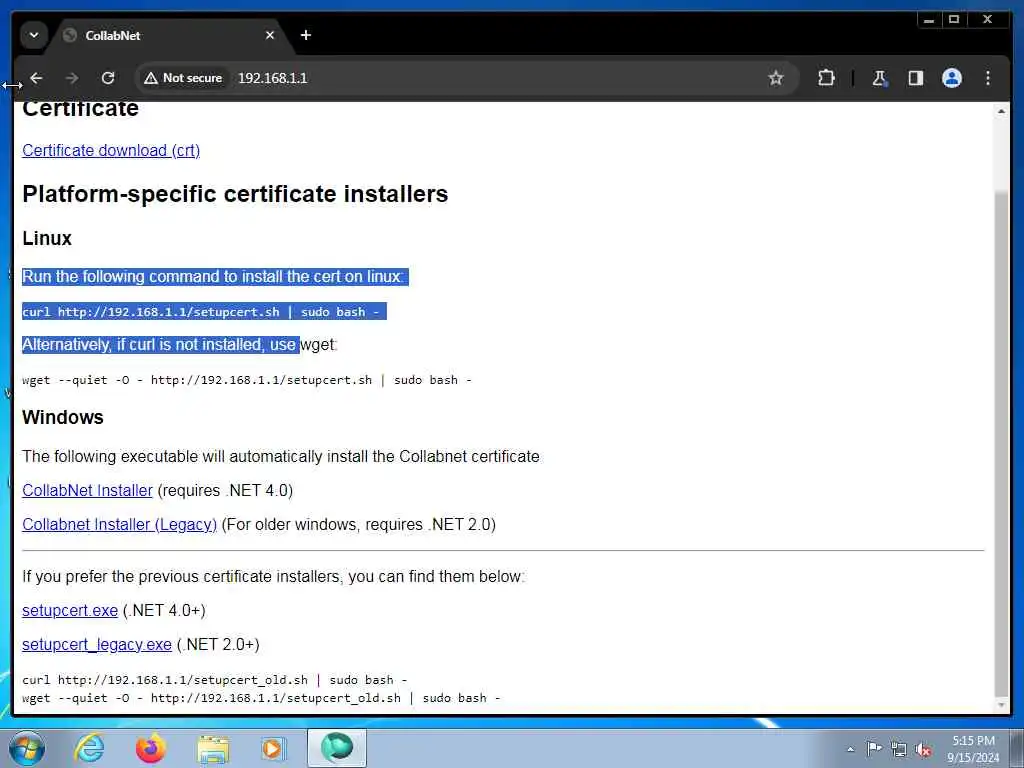
Task: Open the Action Center flag icon
Action: pos(874,749)
